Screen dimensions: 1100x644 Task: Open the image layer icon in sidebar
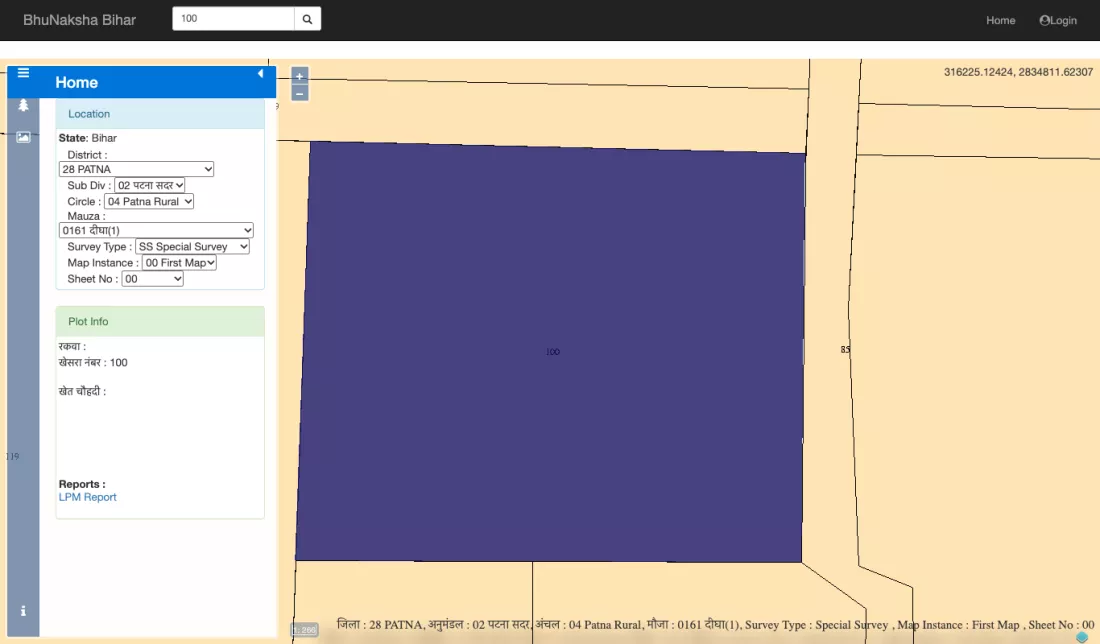[23, 137]
